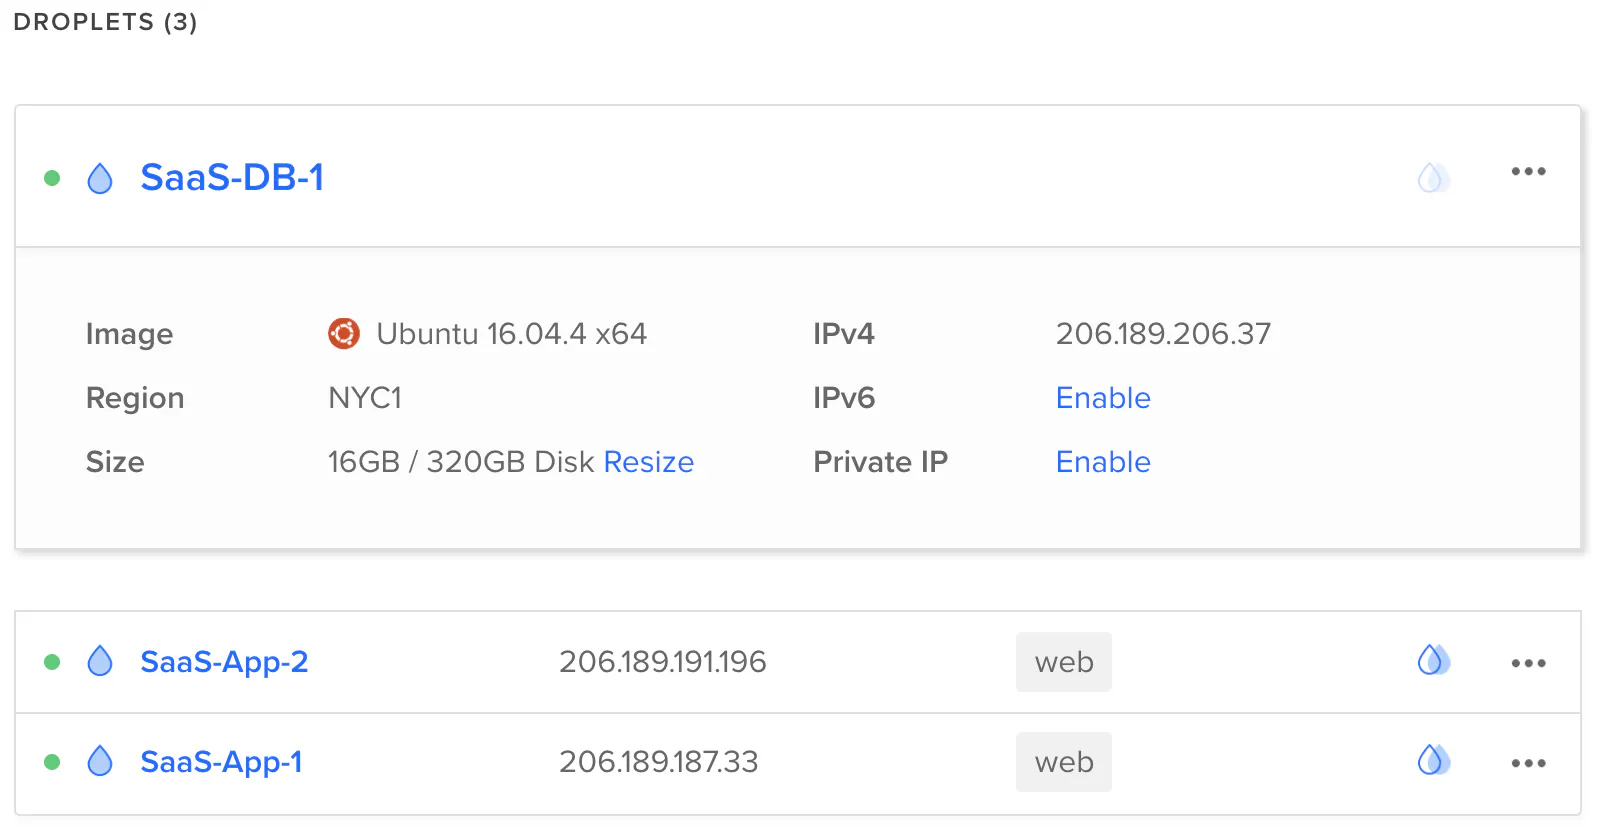Open the SaaS-DB-1 droplet link
This screenshot has width=1598, height=830.
pyautogui.click(x=232, y=177)
